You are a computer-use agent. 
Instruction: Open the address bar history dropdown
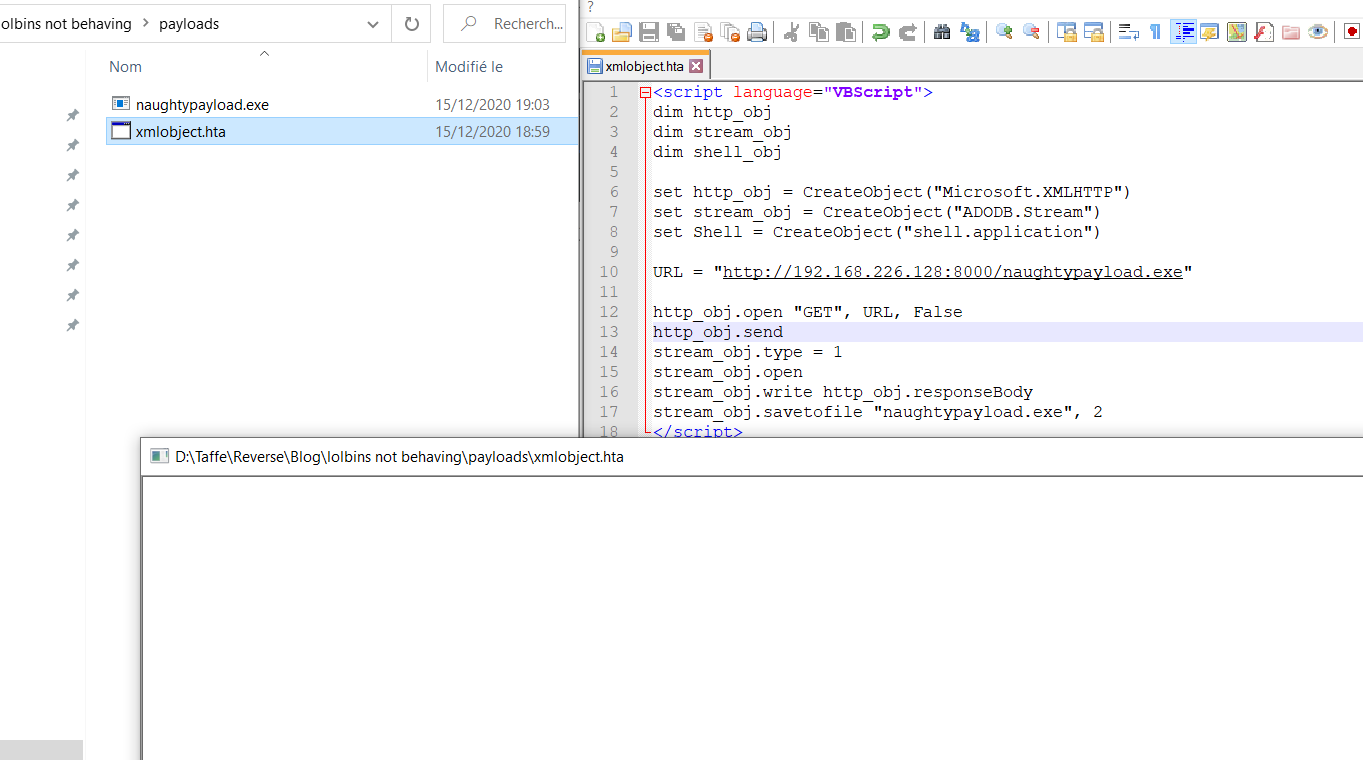point(373,24)
